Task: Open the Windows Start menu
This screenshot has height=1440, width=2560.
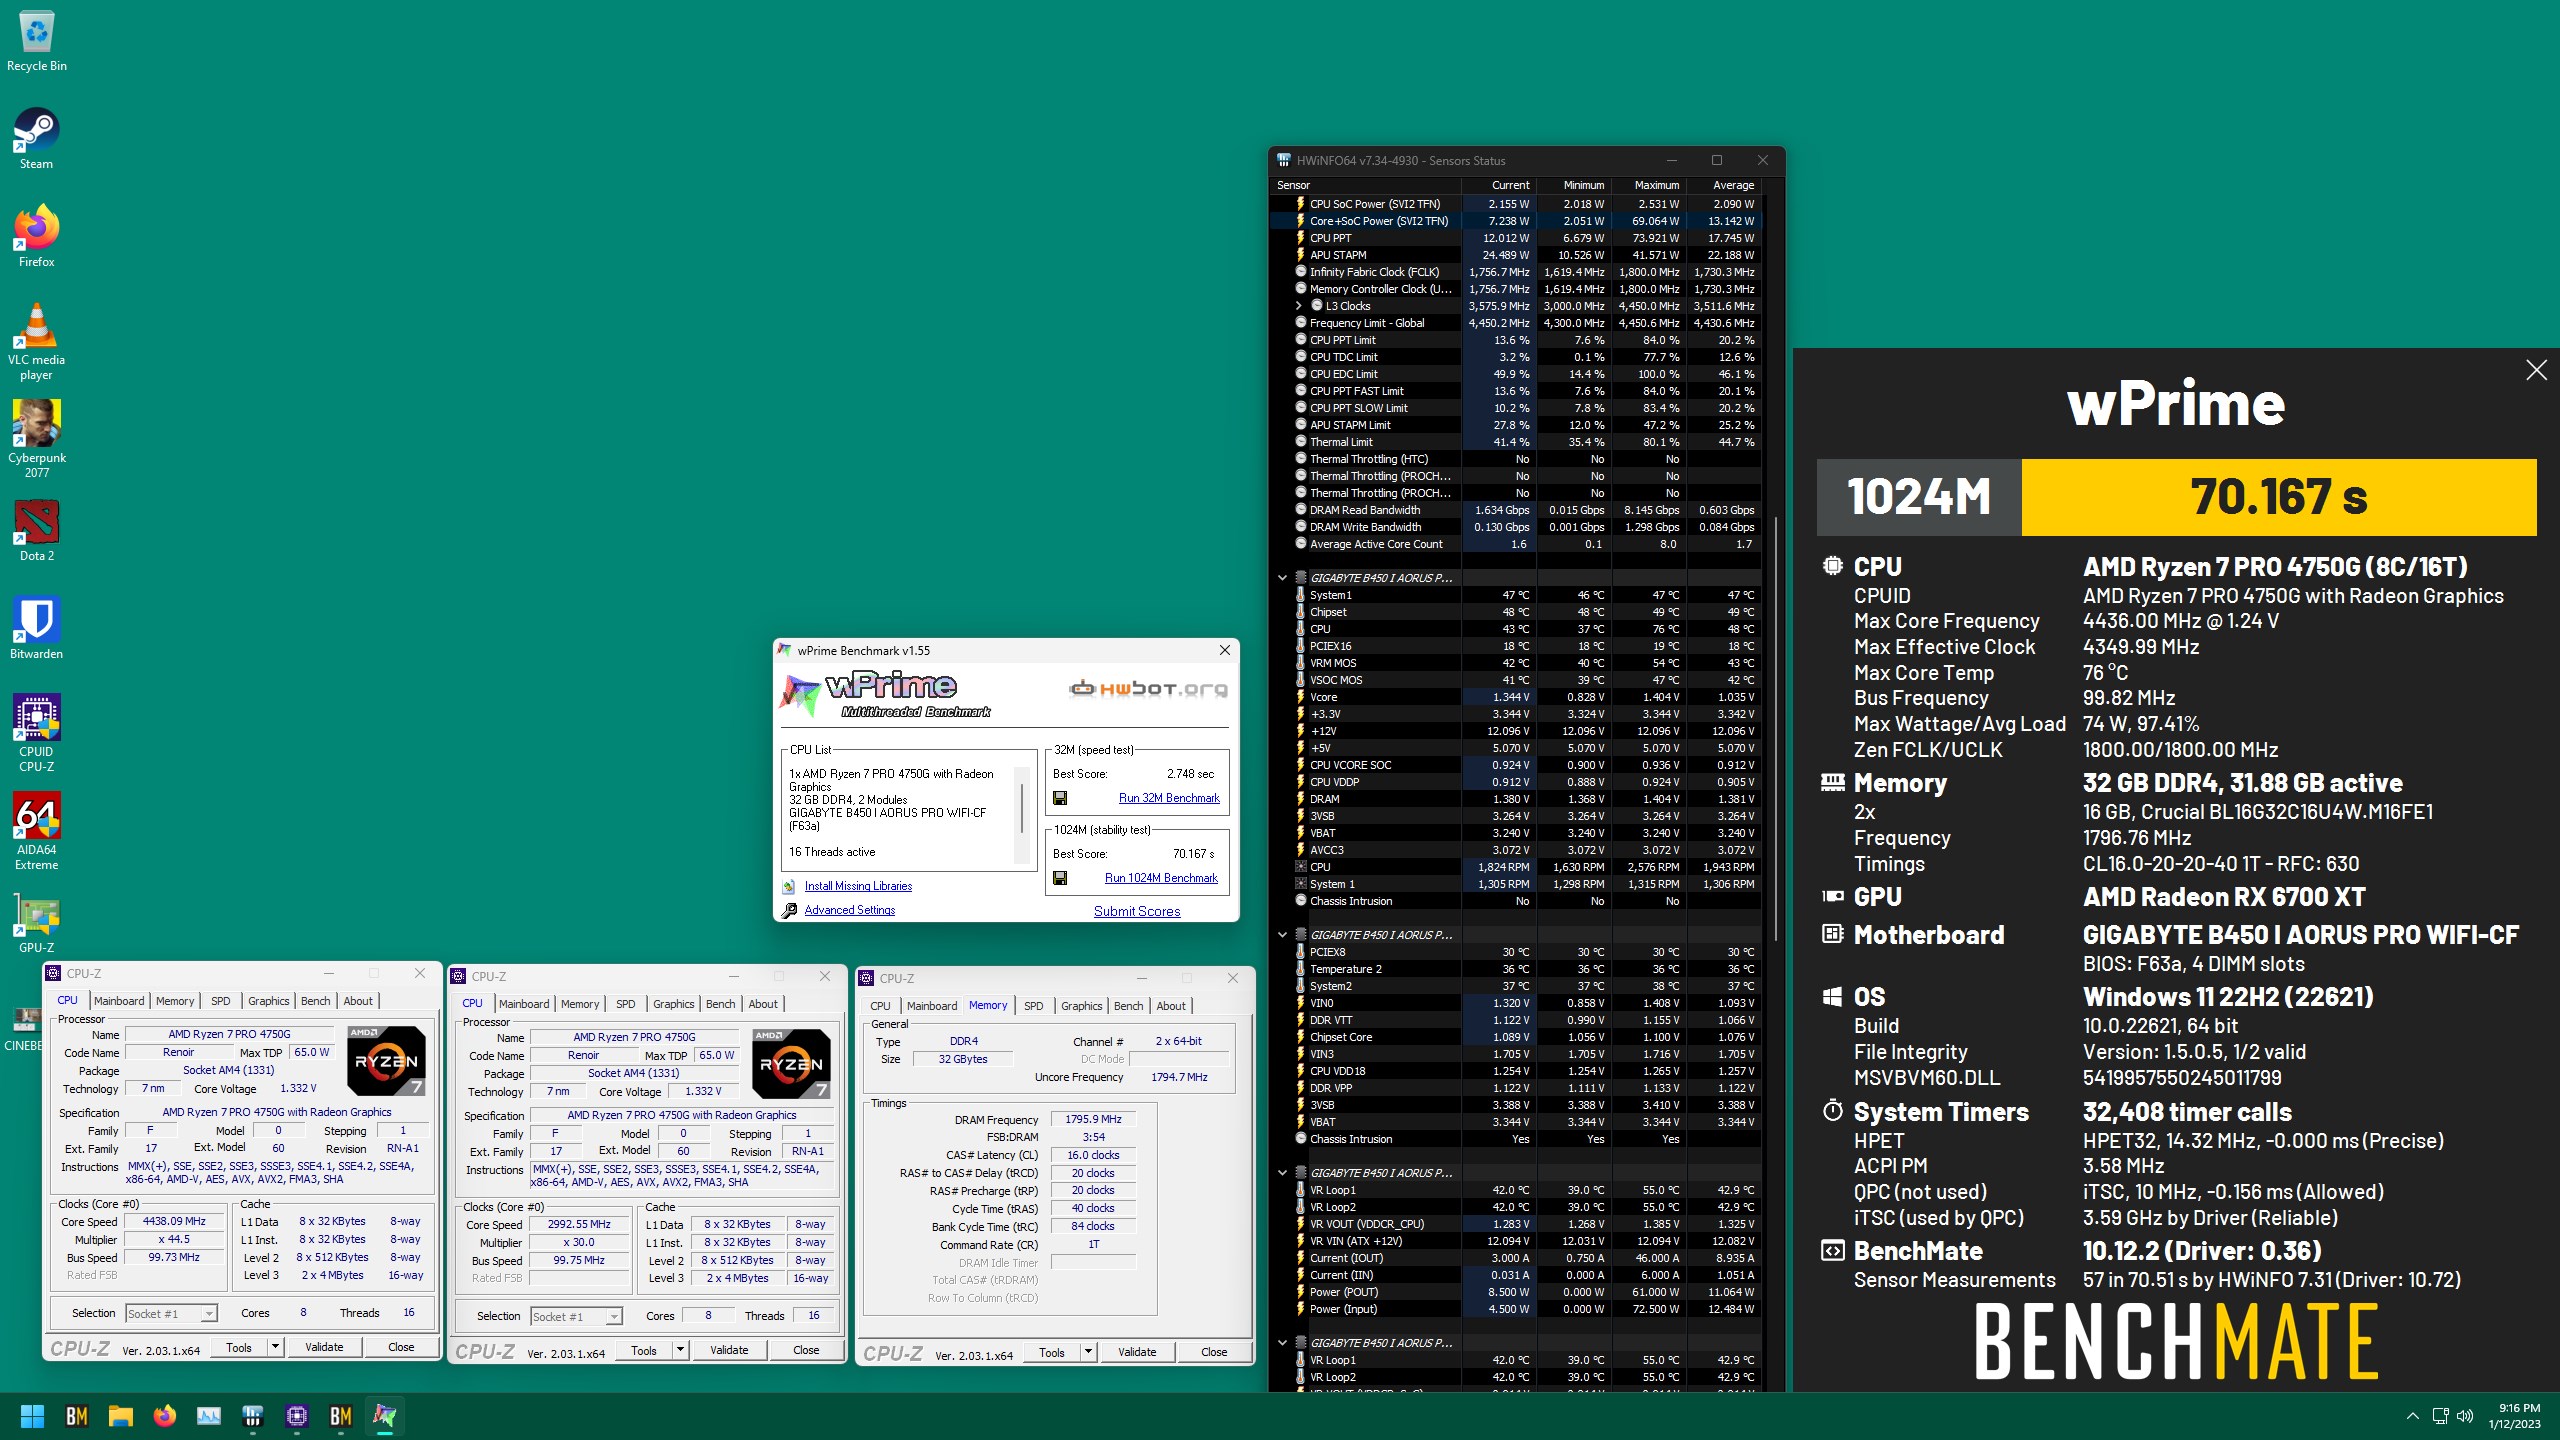Action: tap(32, 1416)
